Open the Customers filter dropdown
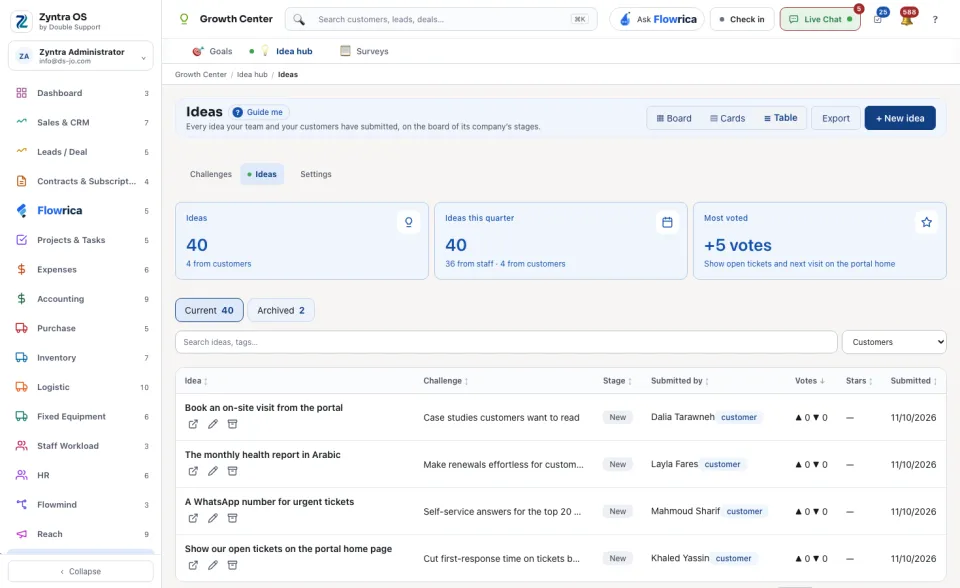The height and width of the screenshot is (588, 960). (x=894, y=342)
